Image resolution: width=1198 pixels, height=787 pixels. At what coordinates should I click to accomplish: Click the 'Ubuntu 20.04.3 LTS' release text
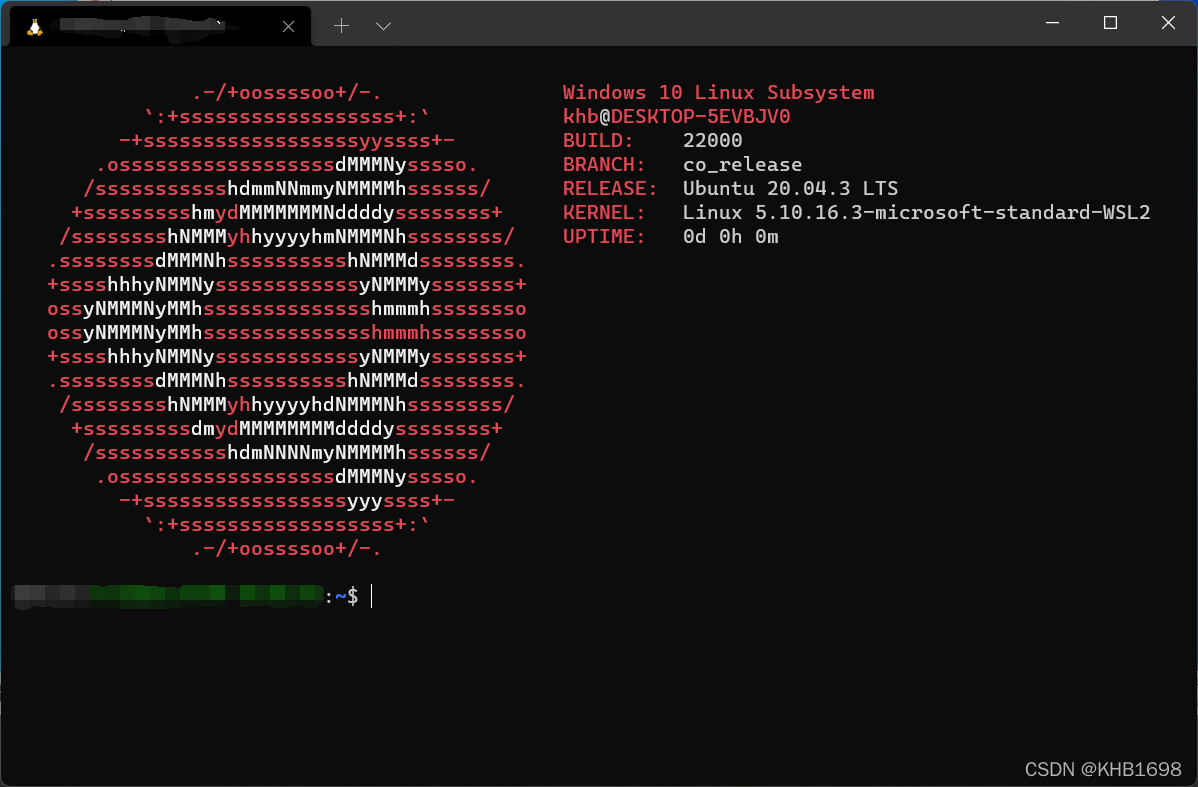[x=790, y=189]
